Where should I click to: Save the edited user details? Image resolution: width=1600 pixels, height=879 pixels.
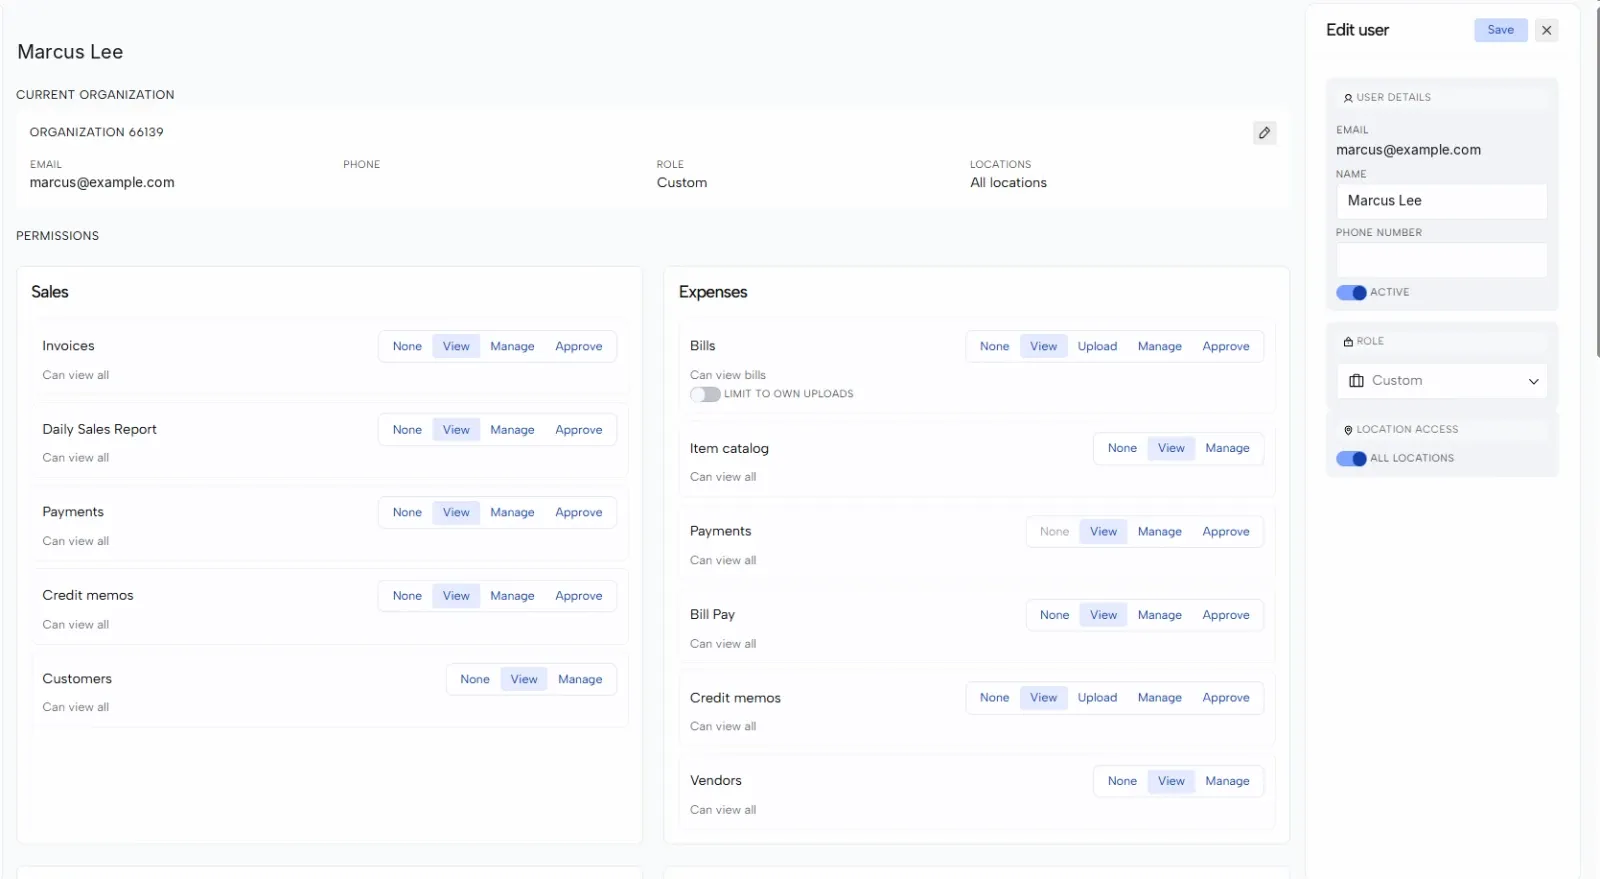point(1500,30)
